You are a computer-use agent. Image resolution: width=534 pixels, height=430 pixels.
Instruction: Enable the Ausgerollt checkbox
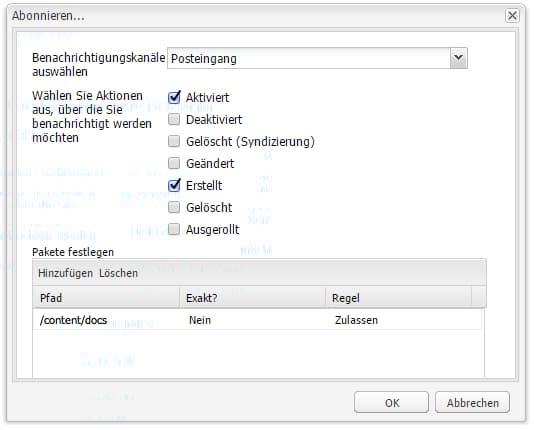pos(174,229)
